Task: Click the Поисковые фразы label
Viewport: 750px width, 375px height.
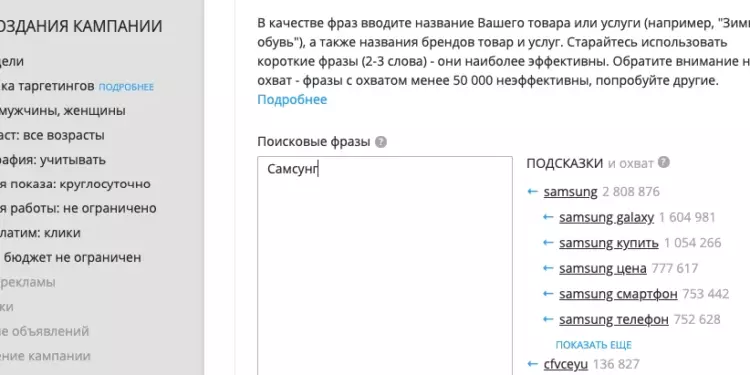Action: pyautogui.click(x=314, y=142)
